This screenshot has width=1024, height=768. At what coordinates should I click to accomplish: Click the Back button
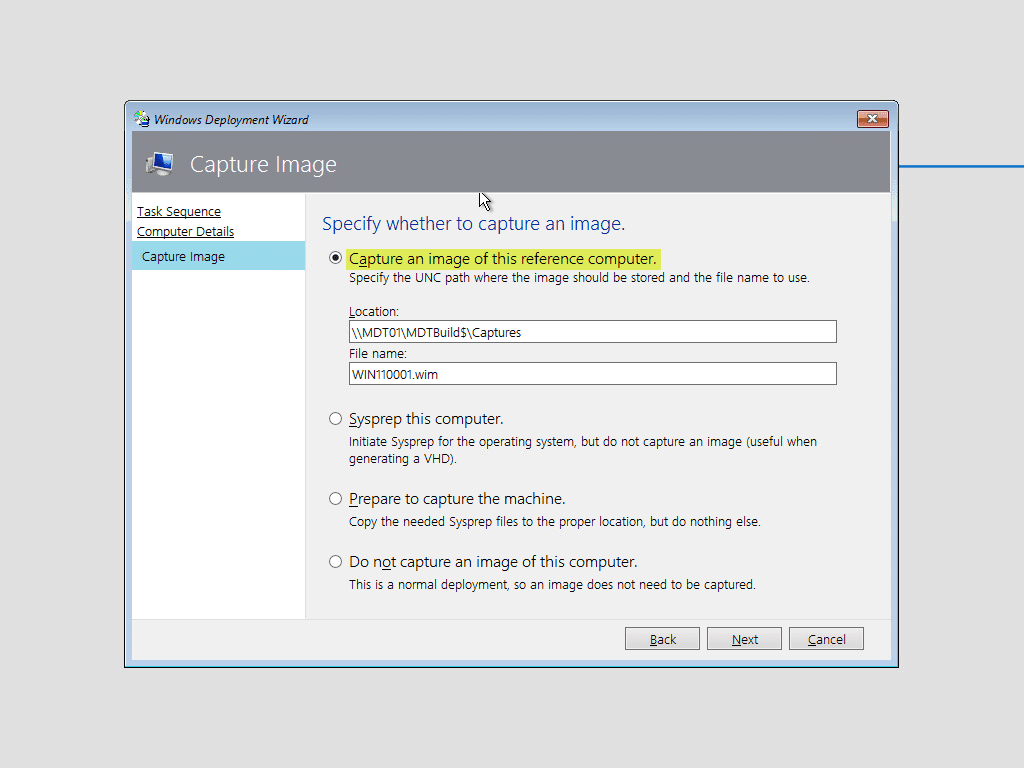[662, 638]
